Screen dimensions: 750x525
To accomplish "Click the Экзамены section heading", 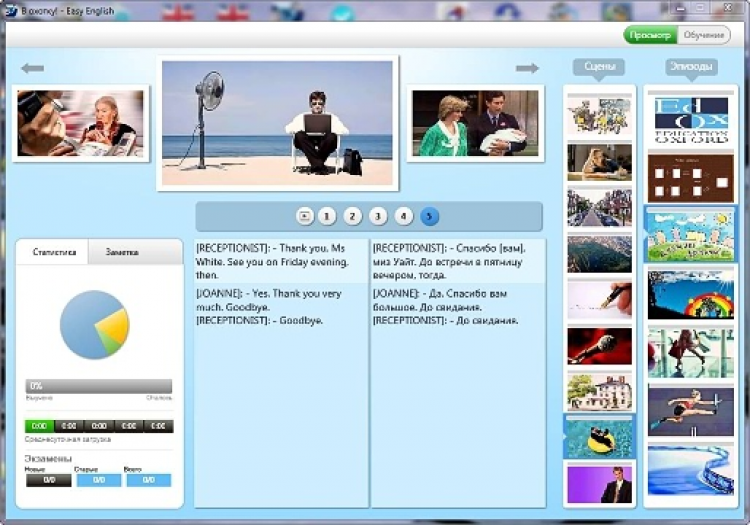I will point(48,459).
